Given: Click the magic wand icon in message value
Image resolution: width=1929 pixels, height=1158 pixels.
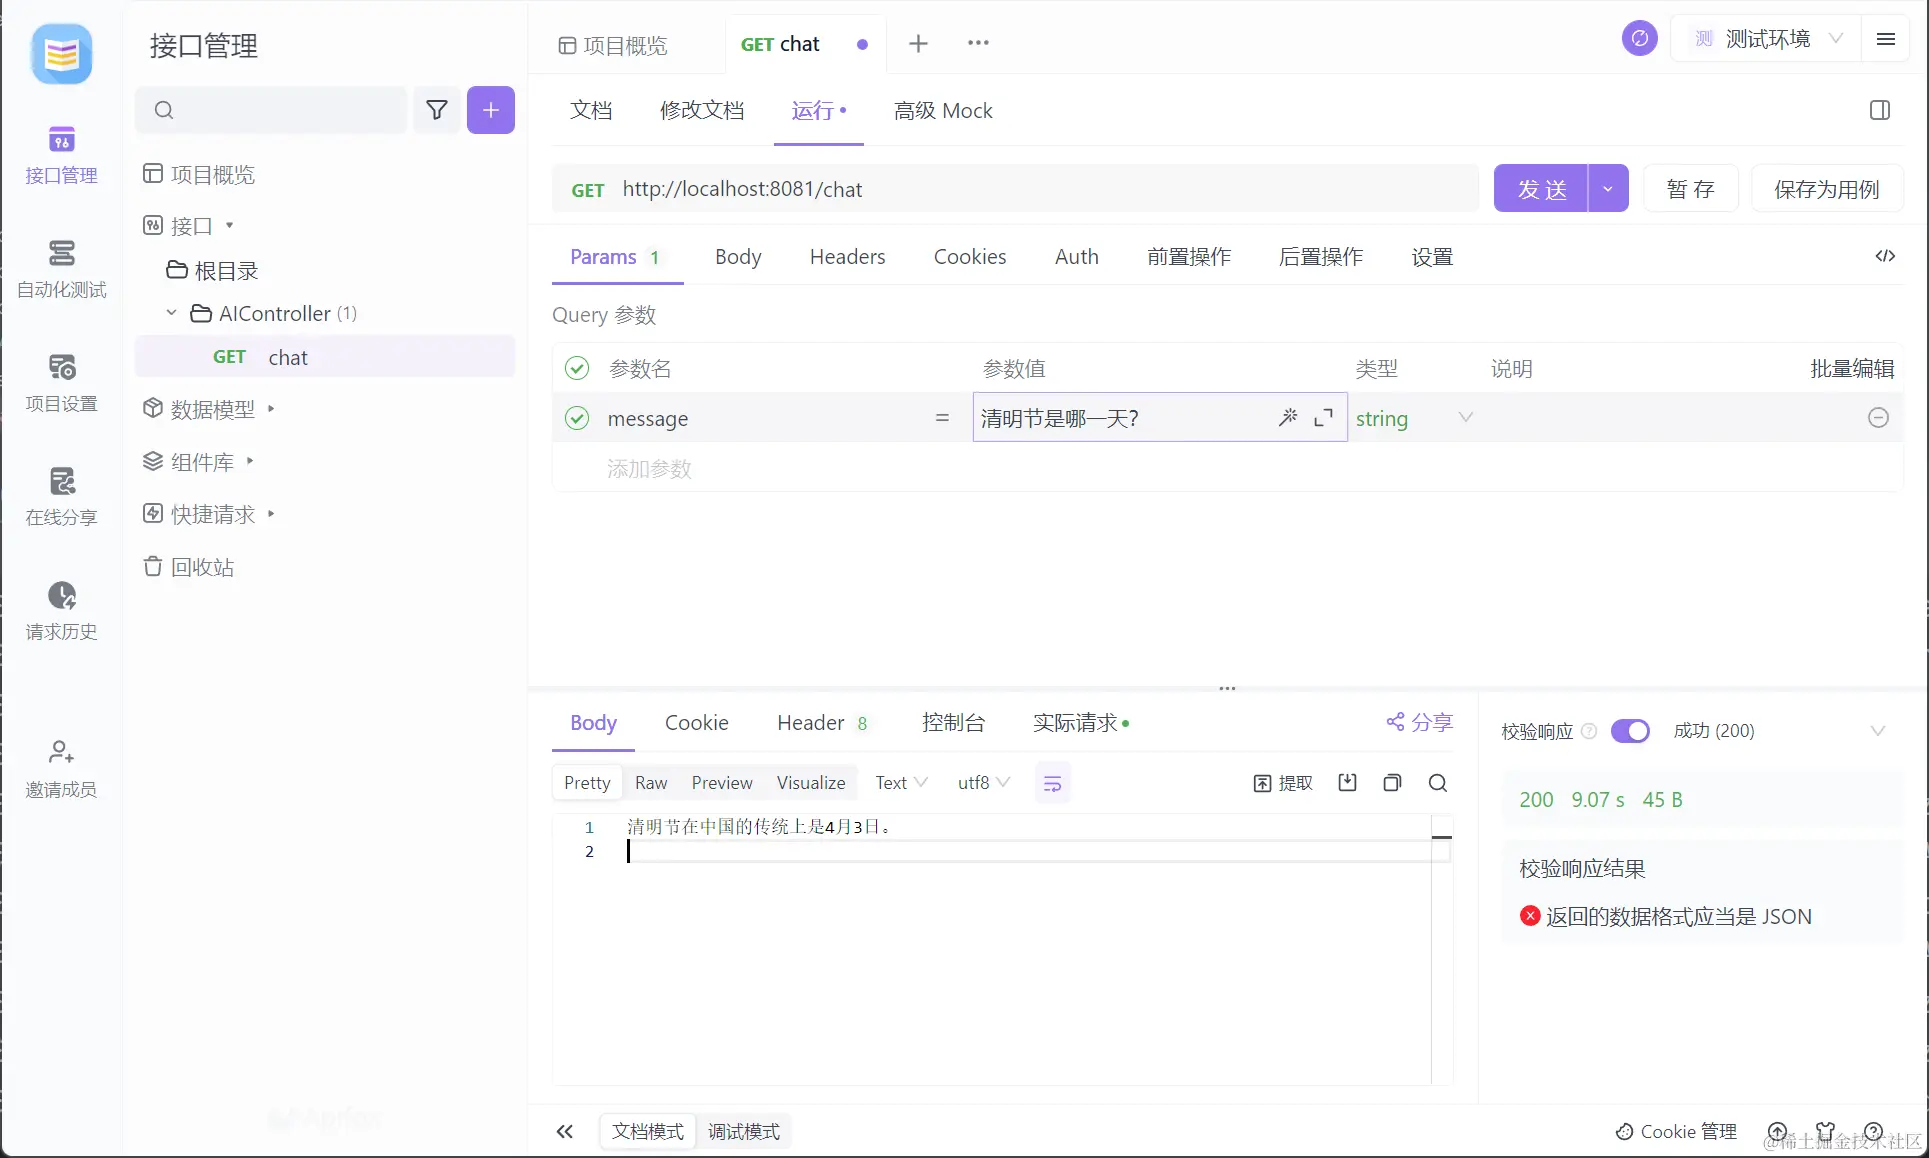Looking at the screenshot, I should tap(1287, 418).
